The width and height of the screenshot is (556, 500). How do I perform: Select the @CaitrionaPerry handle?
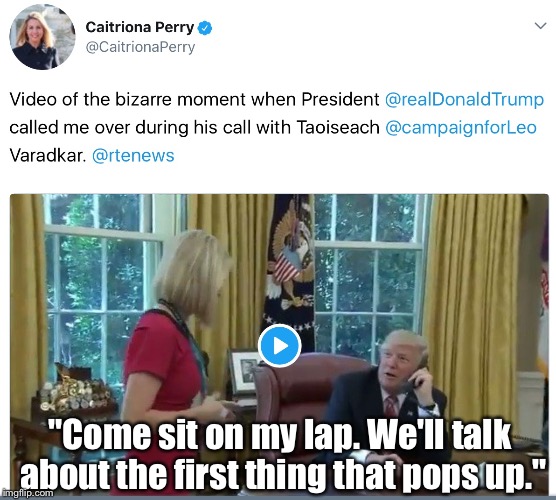coord(140,47)
